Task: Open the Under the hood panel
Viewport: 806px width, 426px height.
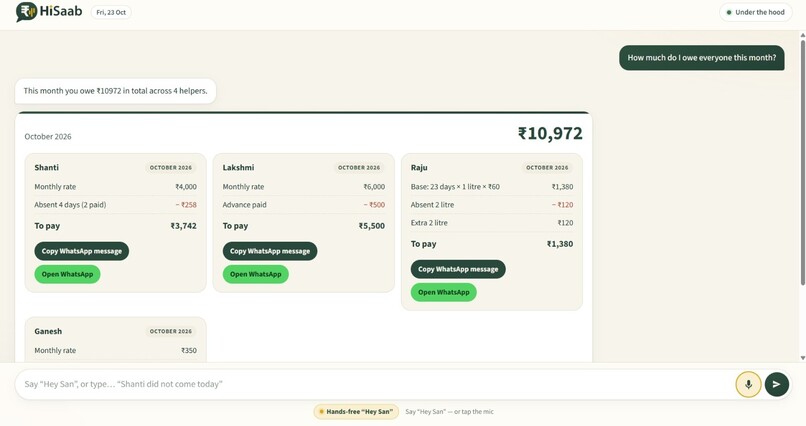Action: point(755,12)
